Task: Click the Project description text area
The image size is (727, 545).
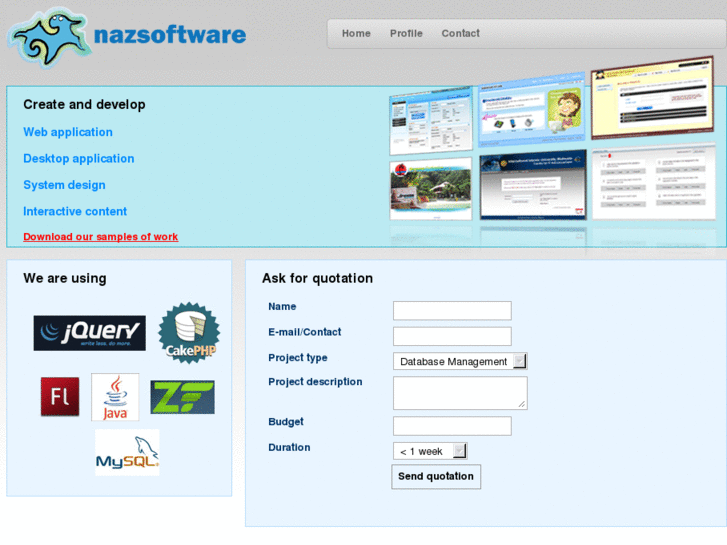Action: click(x=460, y=393)
